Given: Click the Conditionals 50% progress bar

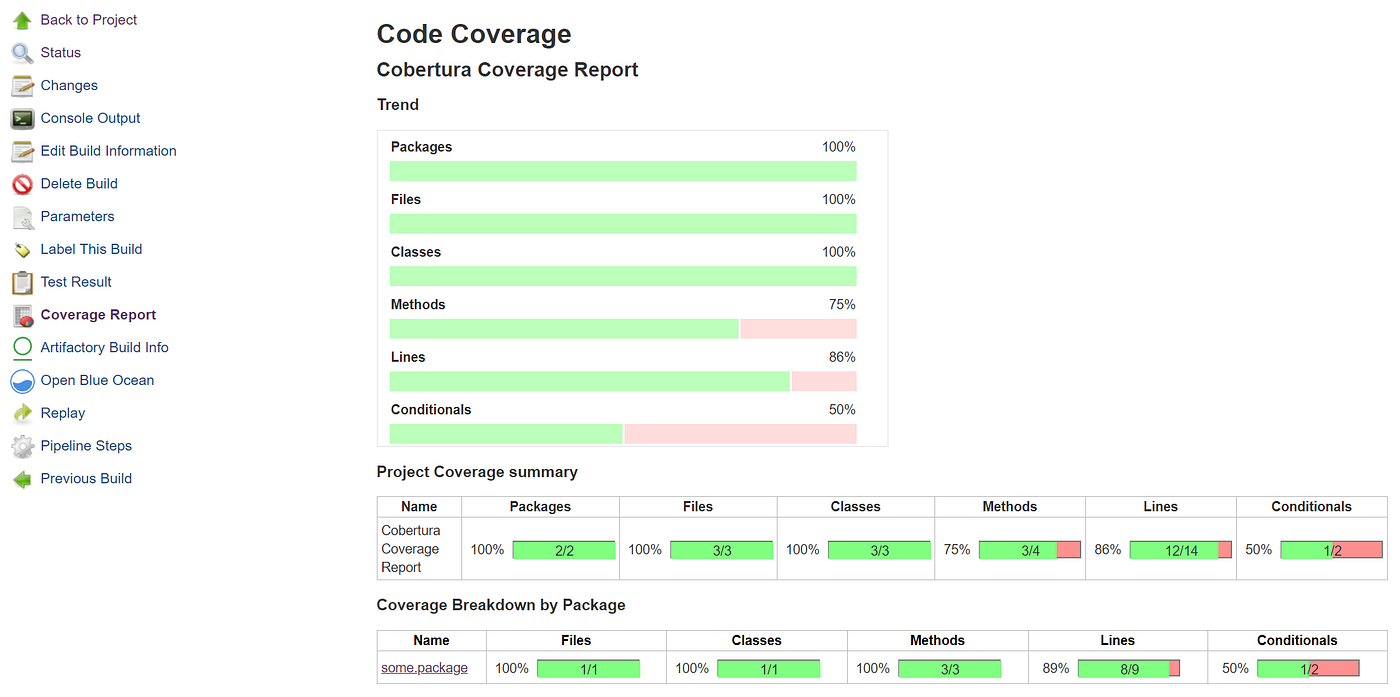Looking at the screenshot, I should [623, 433].
